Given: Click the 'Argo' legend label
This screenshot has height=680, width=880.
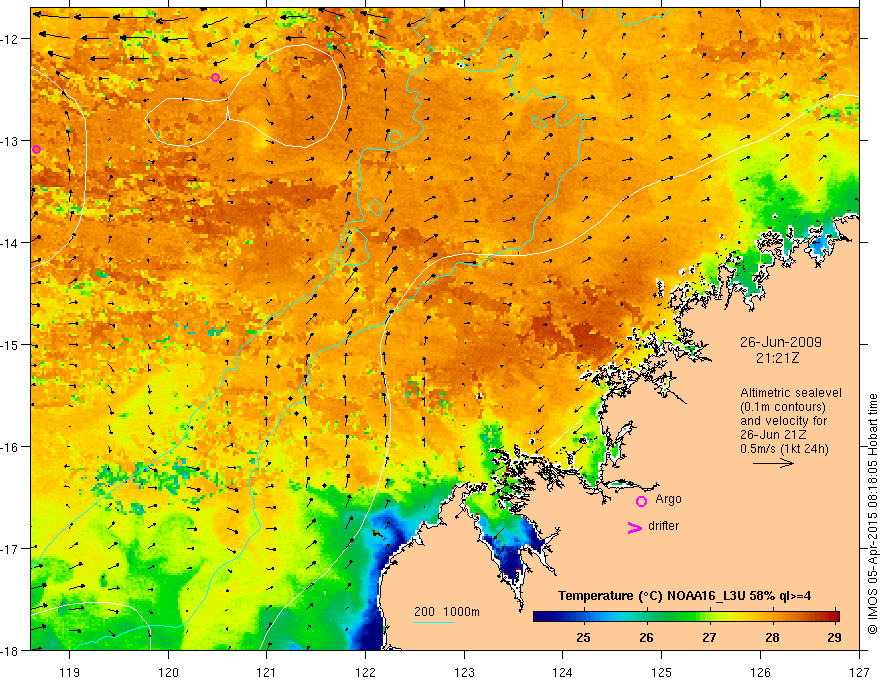Looking at the screenshot, I should click(668, 499).
